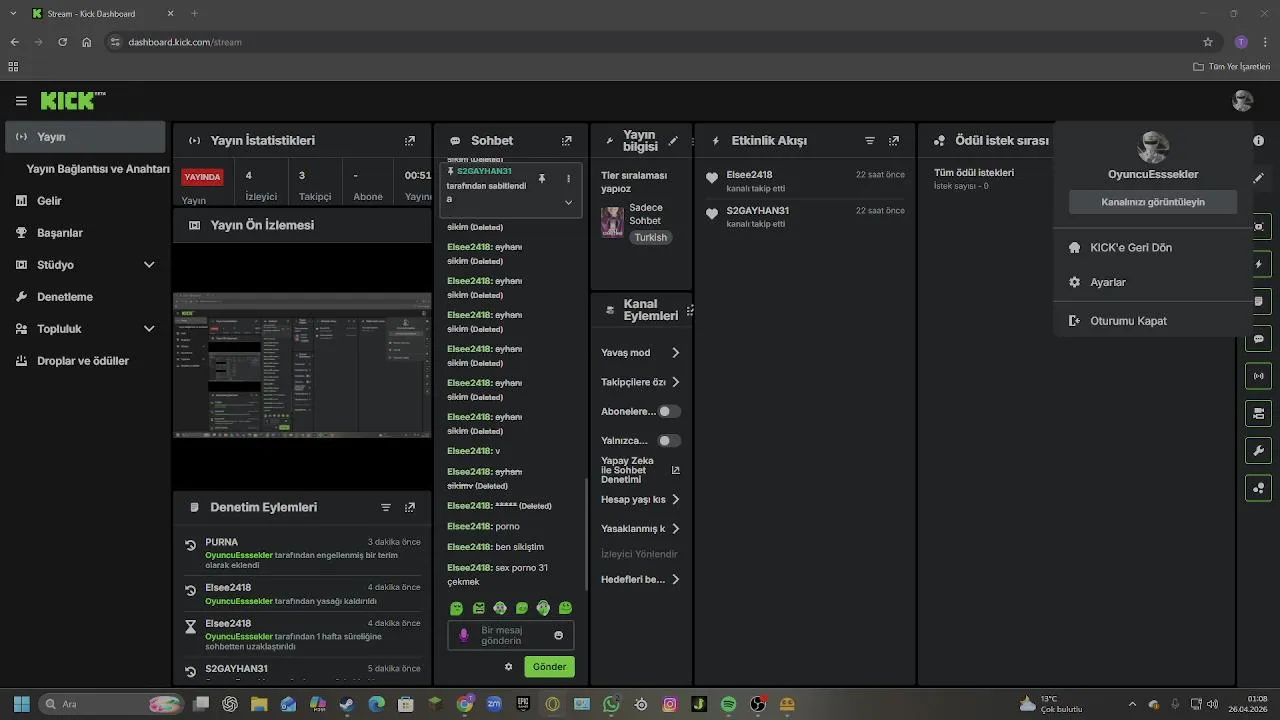Viewport: 1280px width, 720px height.
Task: Expand the Stüdyo sidebar section
Action: pyautogui.click(x=149, y=265)
